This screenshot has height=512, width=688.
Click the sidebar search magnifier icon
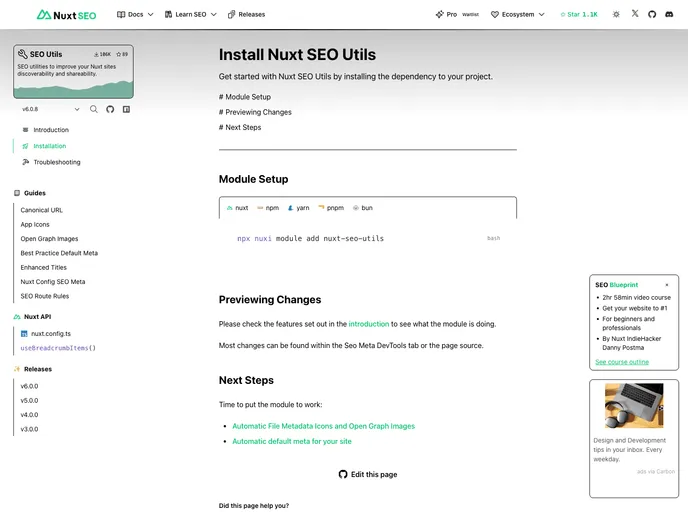[94, 109]
